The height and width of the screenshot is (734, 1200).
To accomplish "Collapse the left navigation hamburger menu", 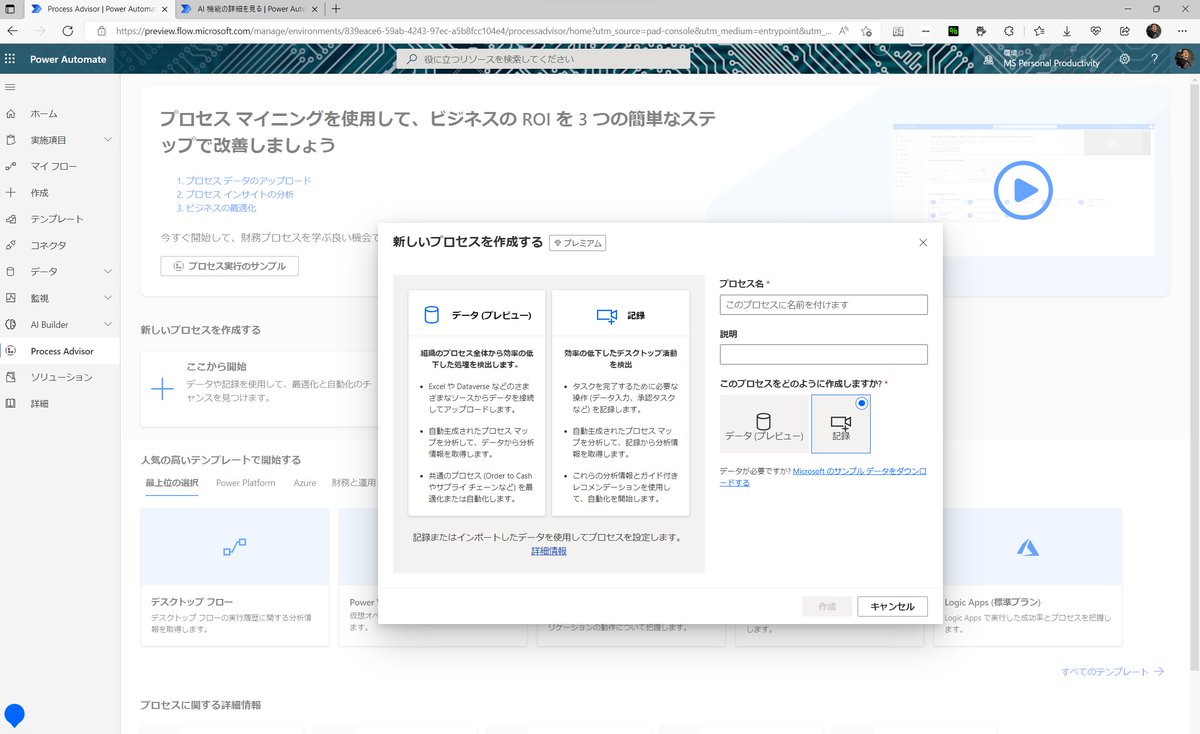I will click(x=11, y=88).
